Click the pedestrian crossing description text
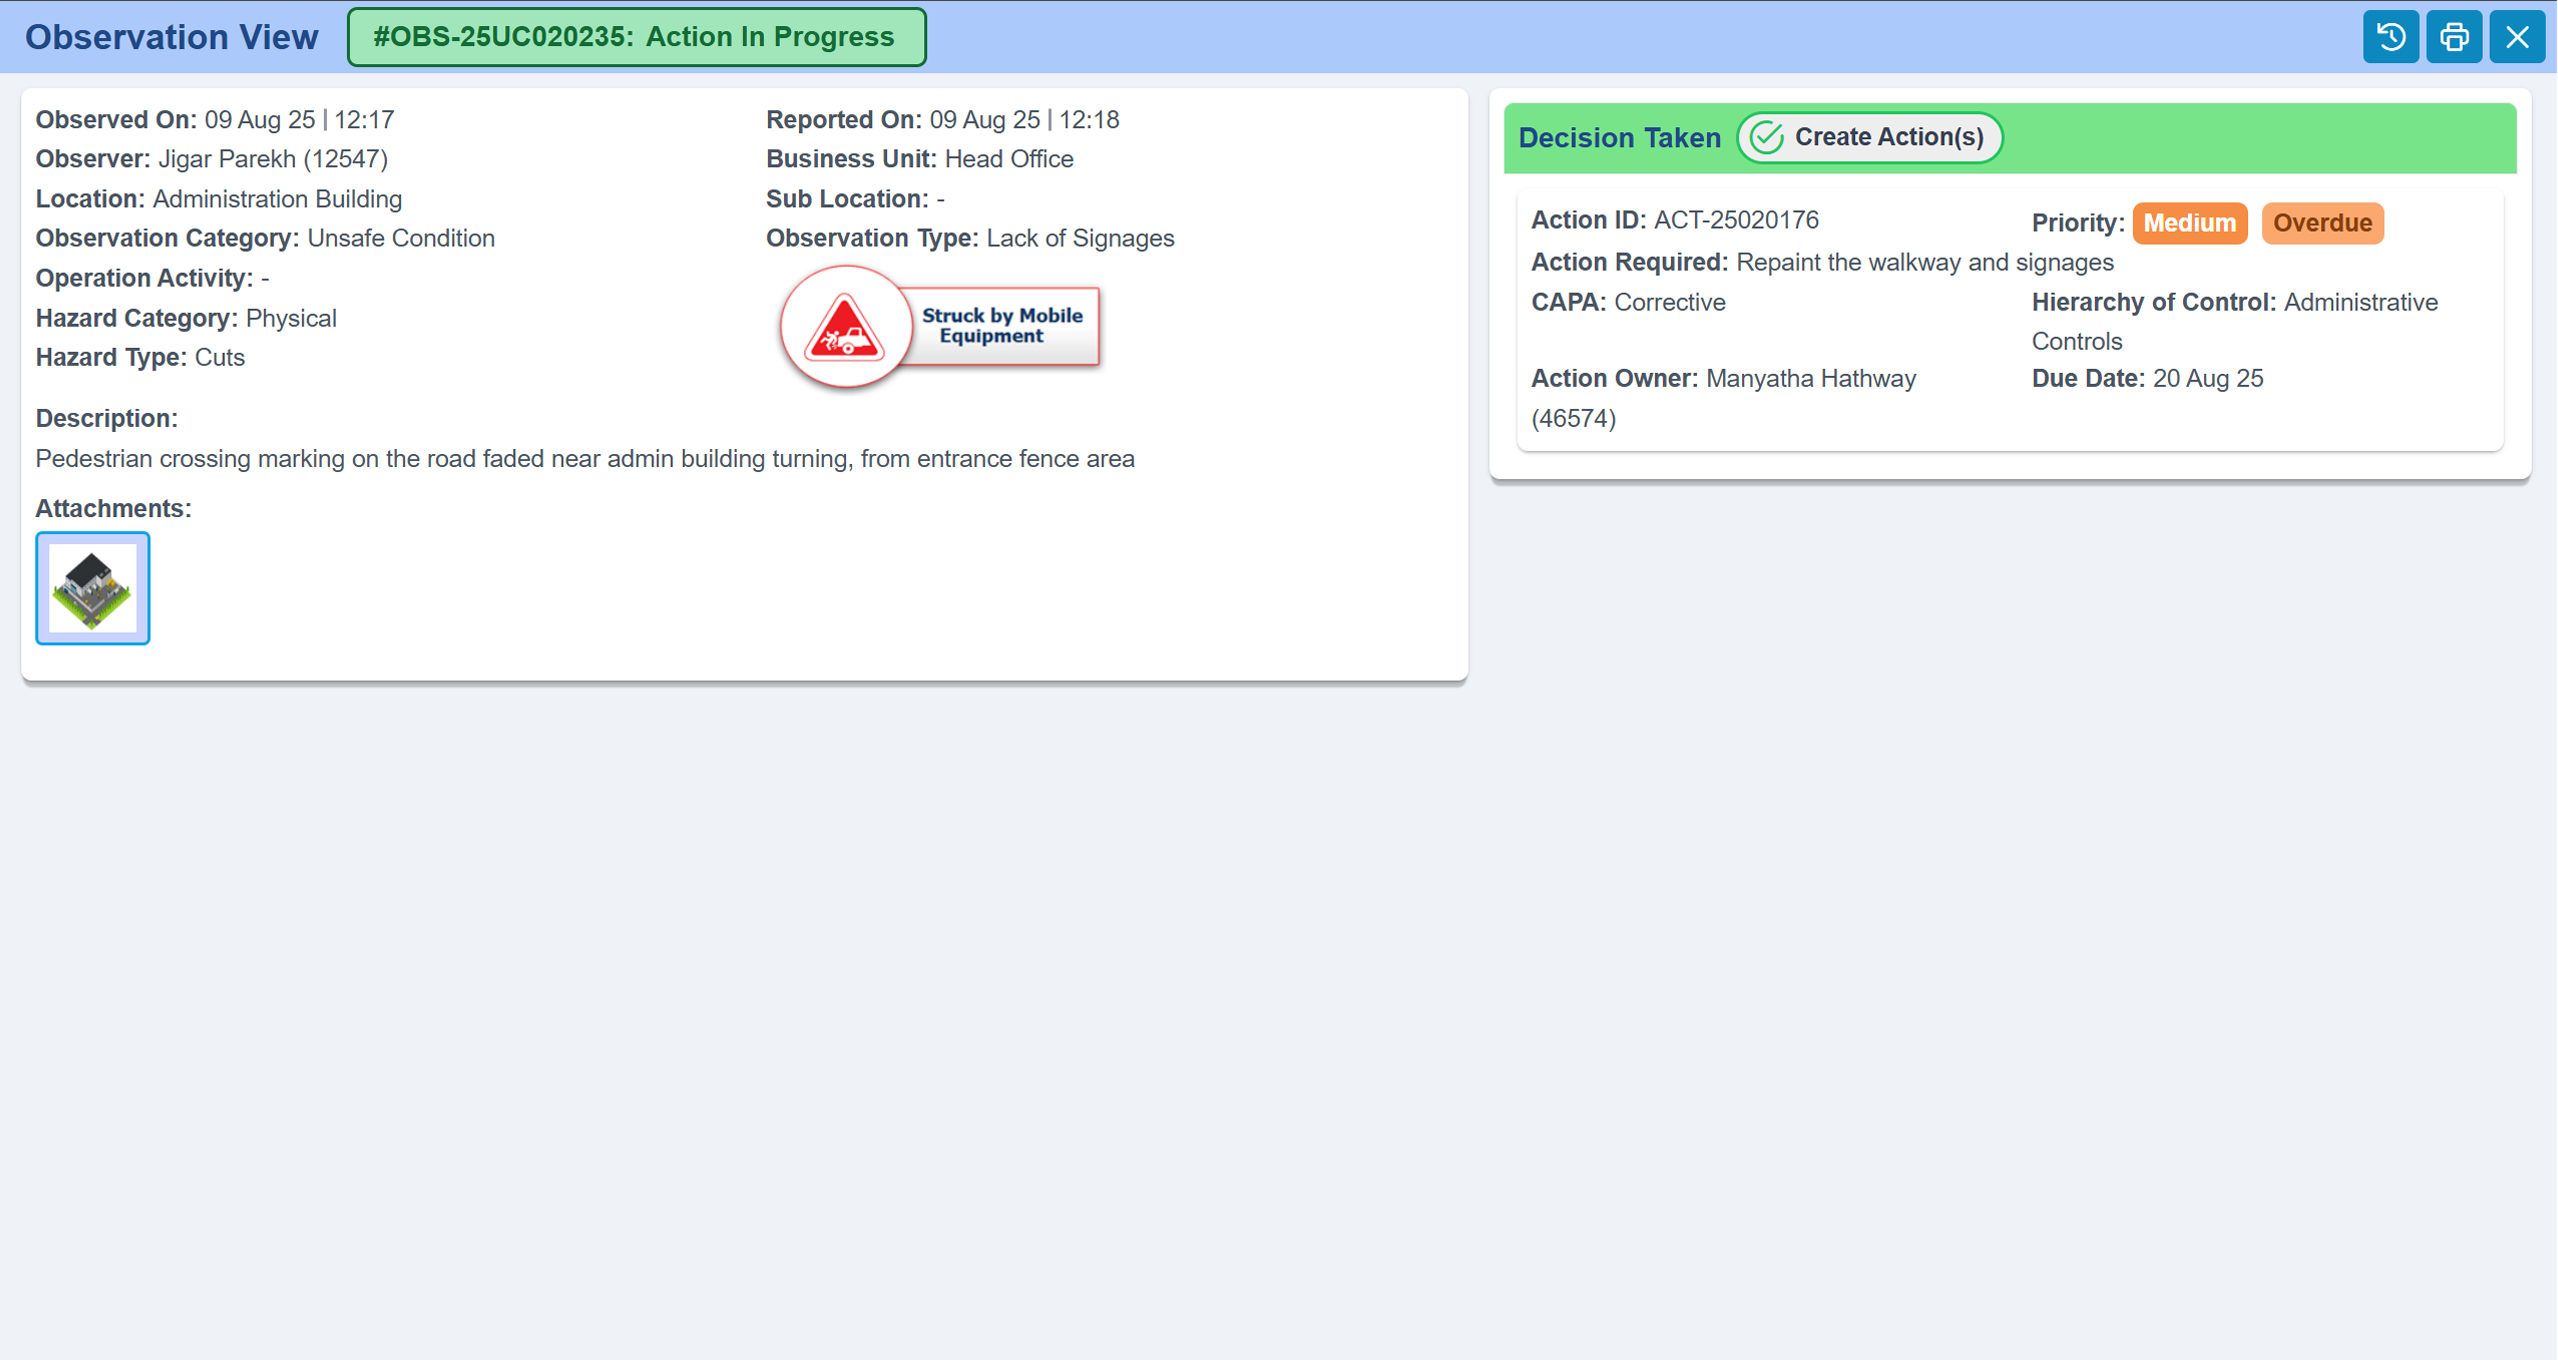Screen dimensions: 2558x1360 click(x=585, y=459)
